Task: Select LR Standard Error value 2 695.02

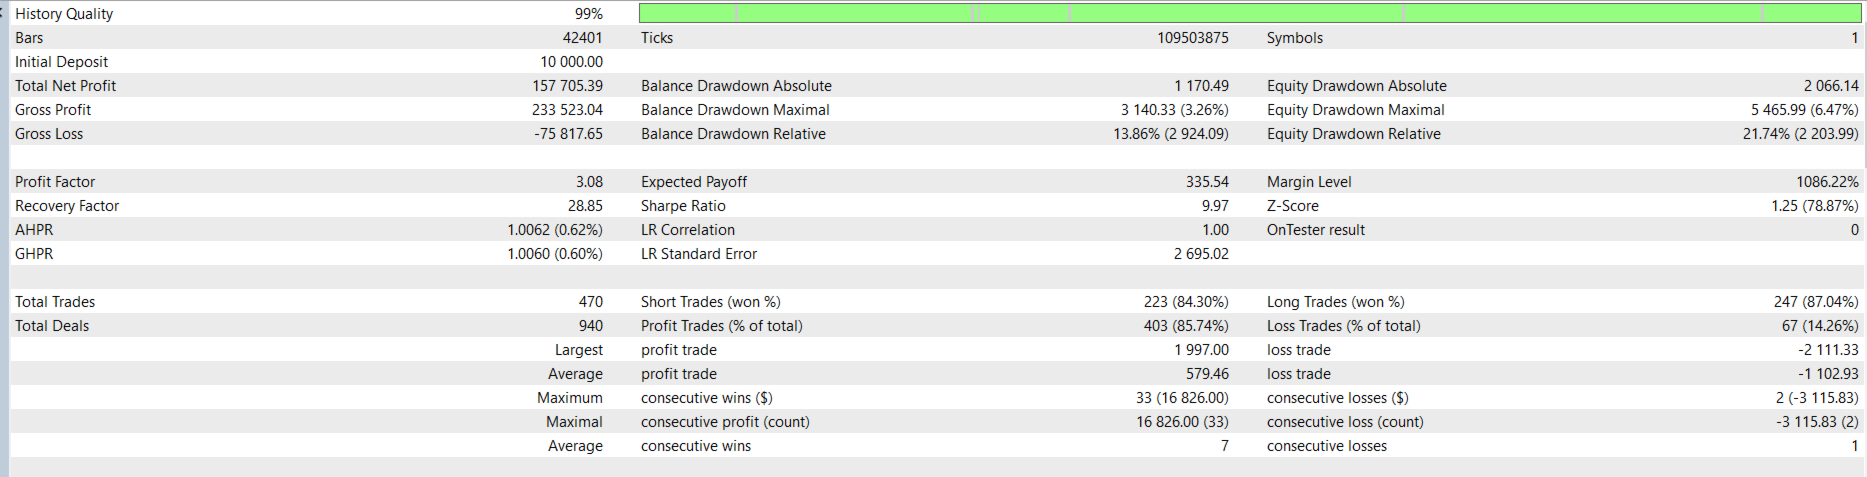Action: (x=1202, y=254)
